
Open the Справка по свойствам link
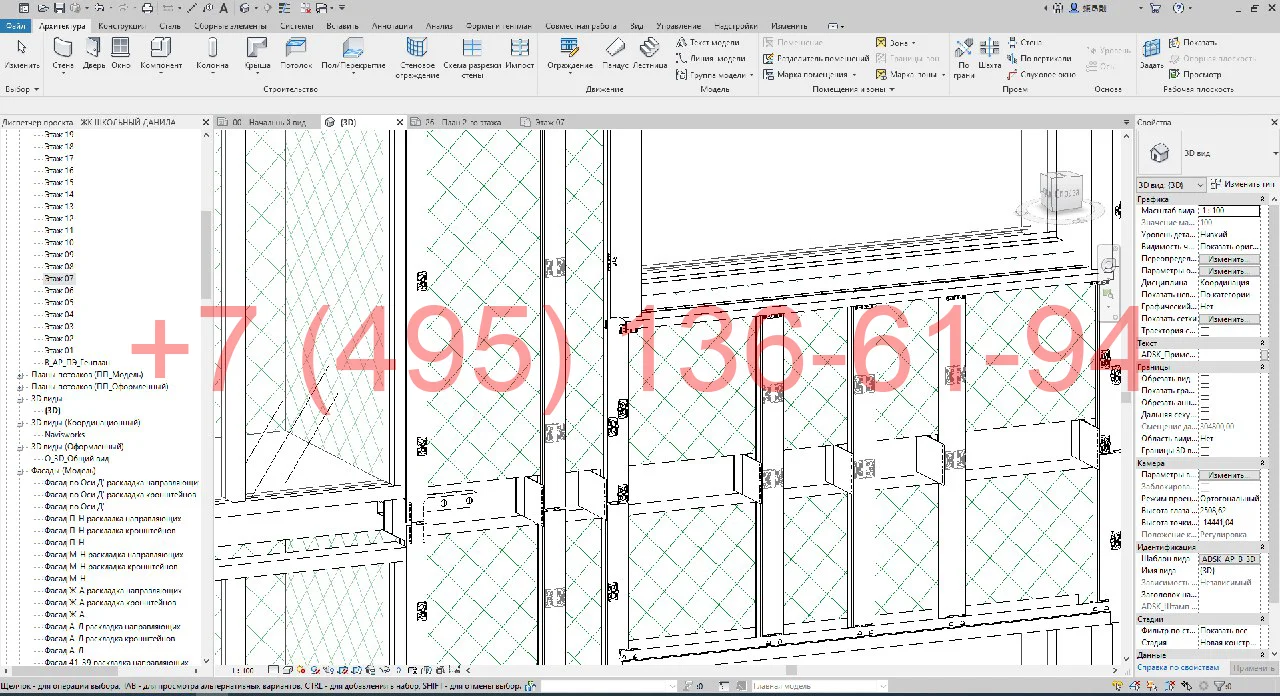pos(1180,667)
